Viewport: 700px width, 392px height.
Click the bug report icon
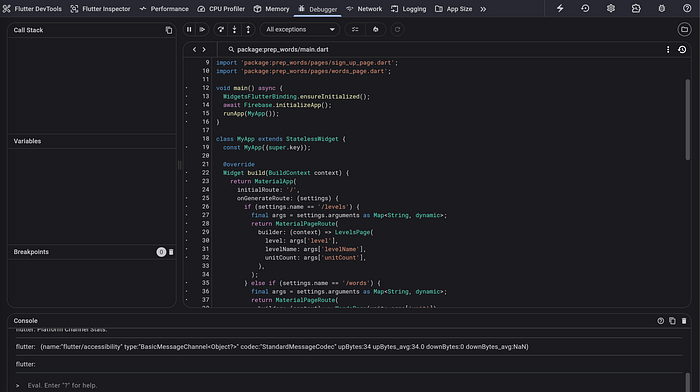click(662, 8)
